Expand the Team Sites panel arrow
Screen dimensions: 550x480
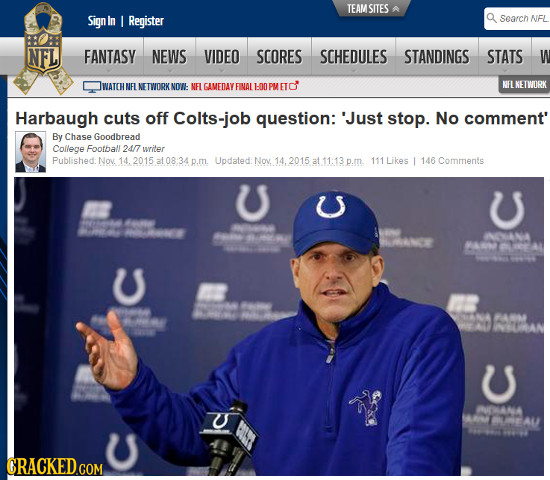395,9
